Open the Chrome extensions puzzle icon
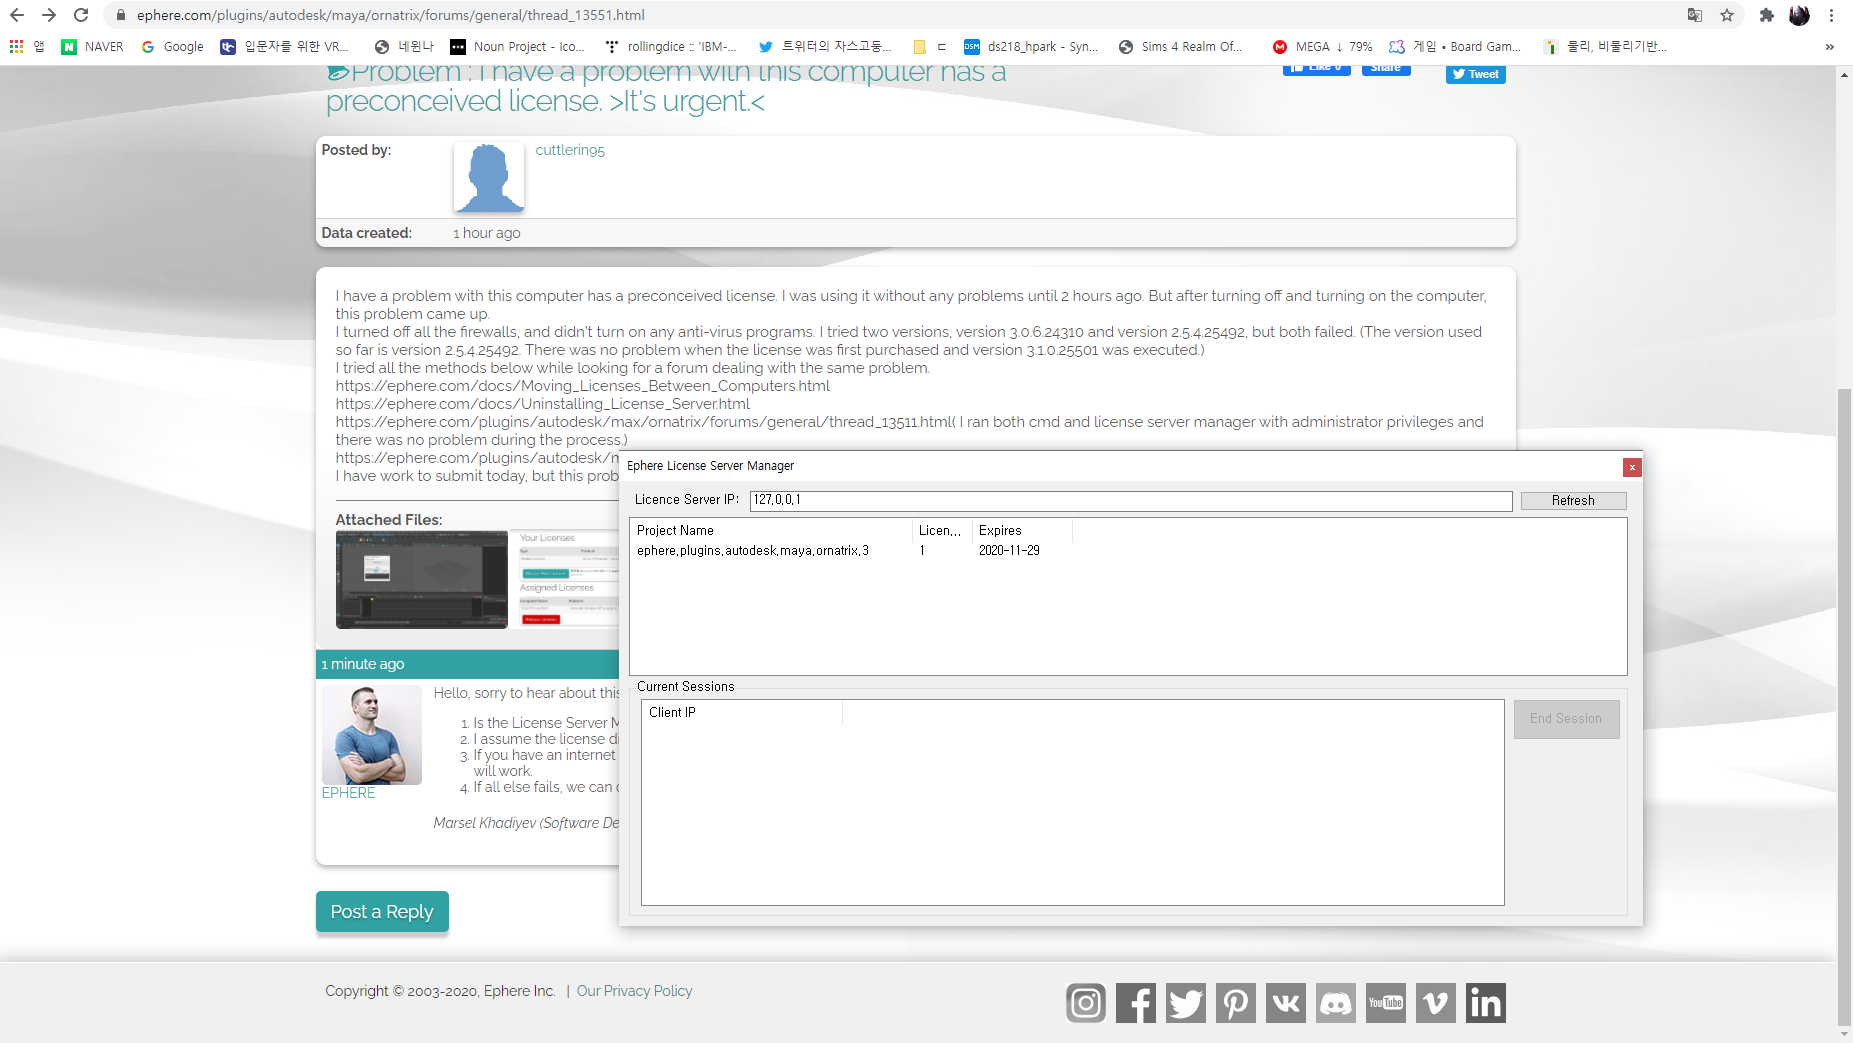Viewport: 1853px width, 1043px height. [1766, 15]
